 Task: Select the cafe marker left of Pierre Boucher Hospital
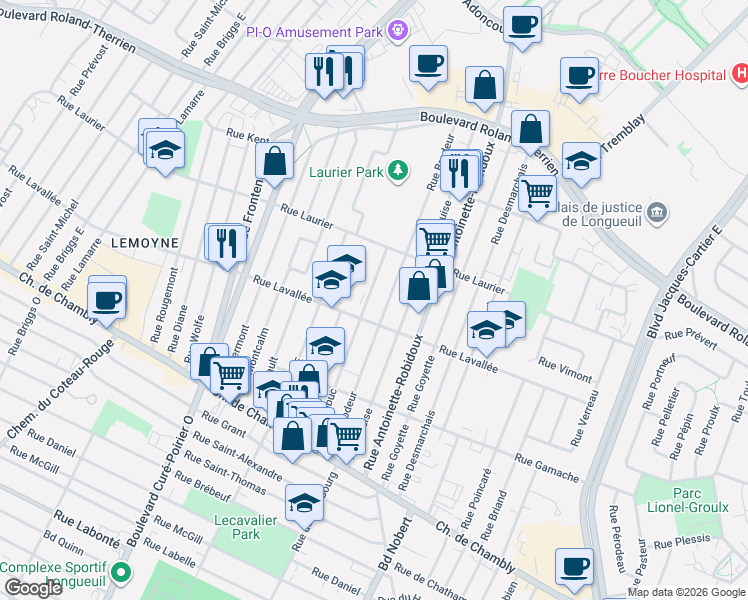[579, 78]
